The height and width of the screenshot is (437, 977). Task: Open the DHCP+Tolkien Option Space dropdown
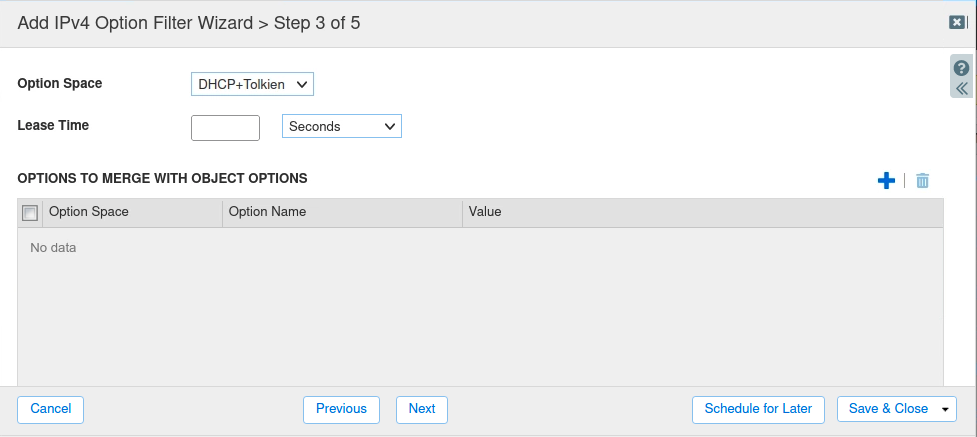pos(252,84)
